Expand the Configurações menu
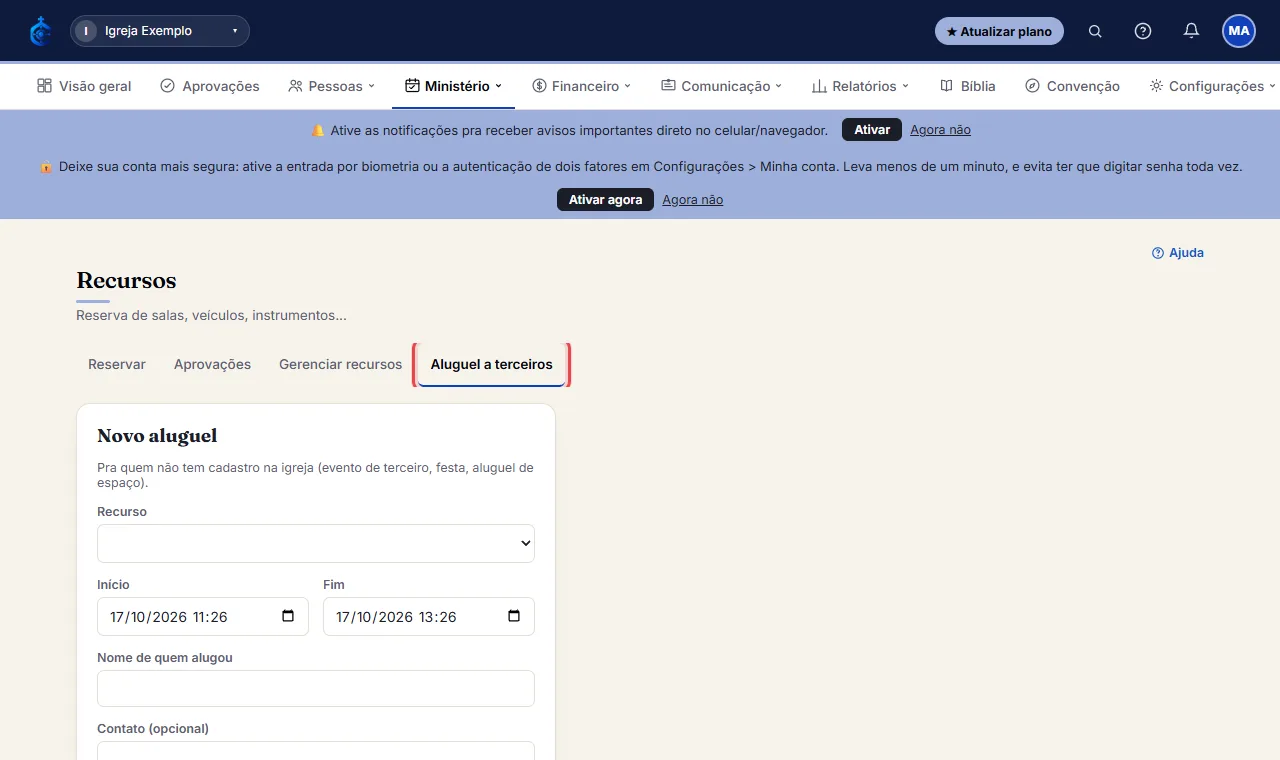Viewport: 1280px width, 760px height. 1212,86
